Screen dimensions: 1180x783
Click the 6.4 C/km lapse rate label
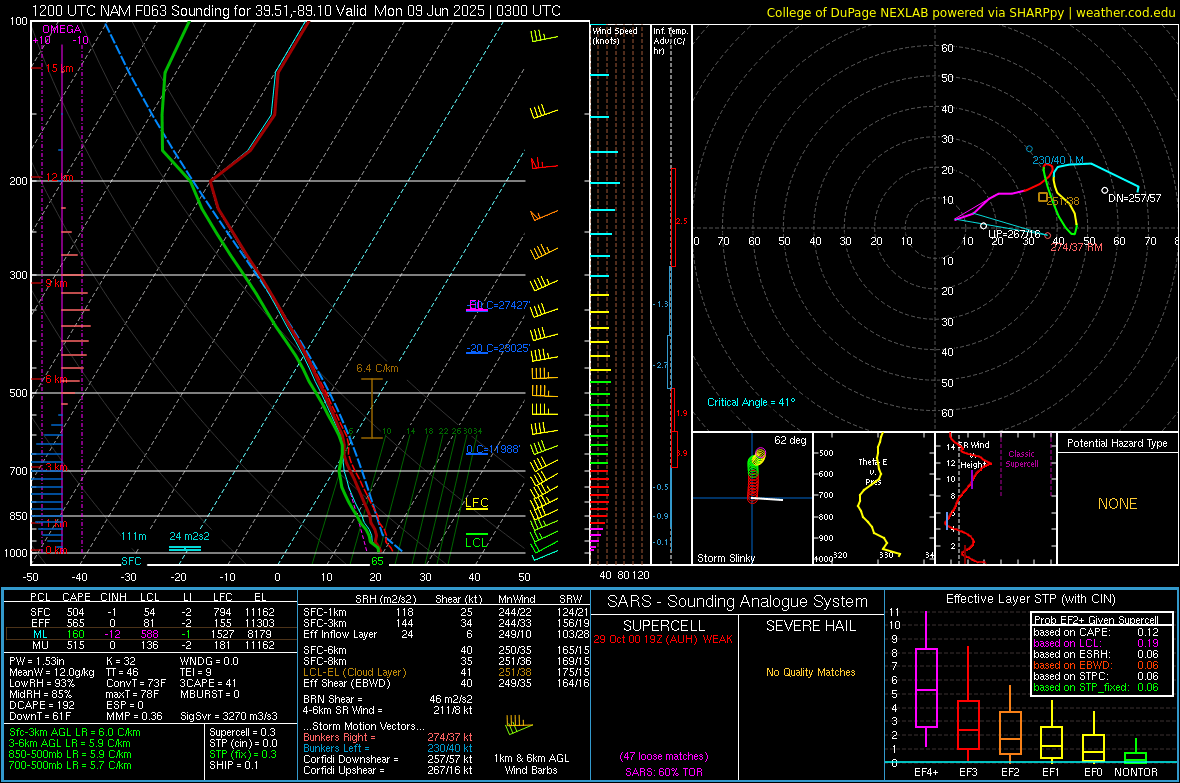pyautogui.click(x=377, y=368)
